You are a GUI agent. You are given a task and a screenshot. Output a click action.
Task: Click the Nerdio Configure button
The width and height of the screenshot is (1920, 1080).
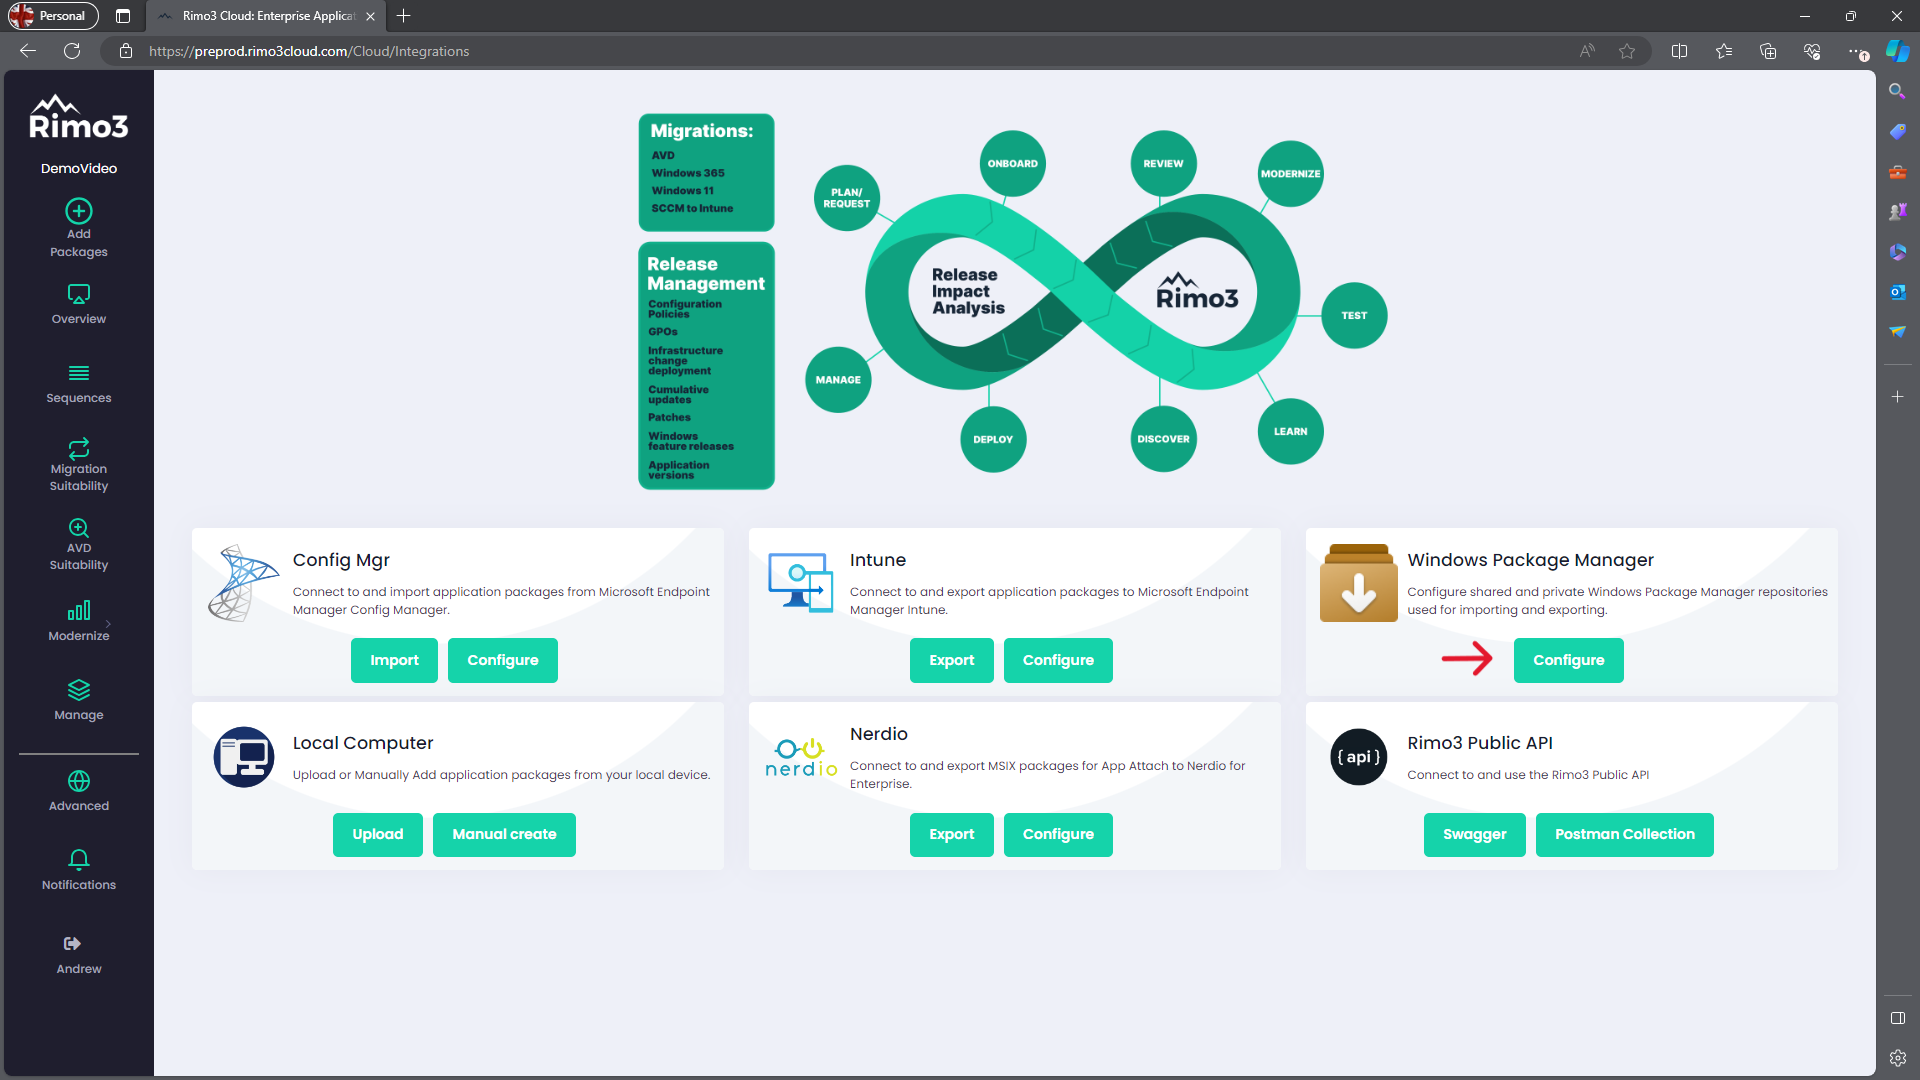click(x=1058, y=834)
